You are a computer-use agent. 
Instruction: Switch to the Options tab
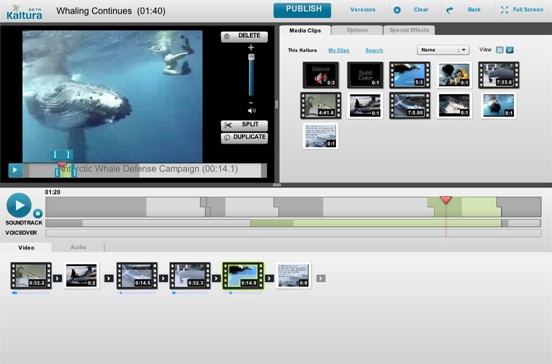coord(357,30)
